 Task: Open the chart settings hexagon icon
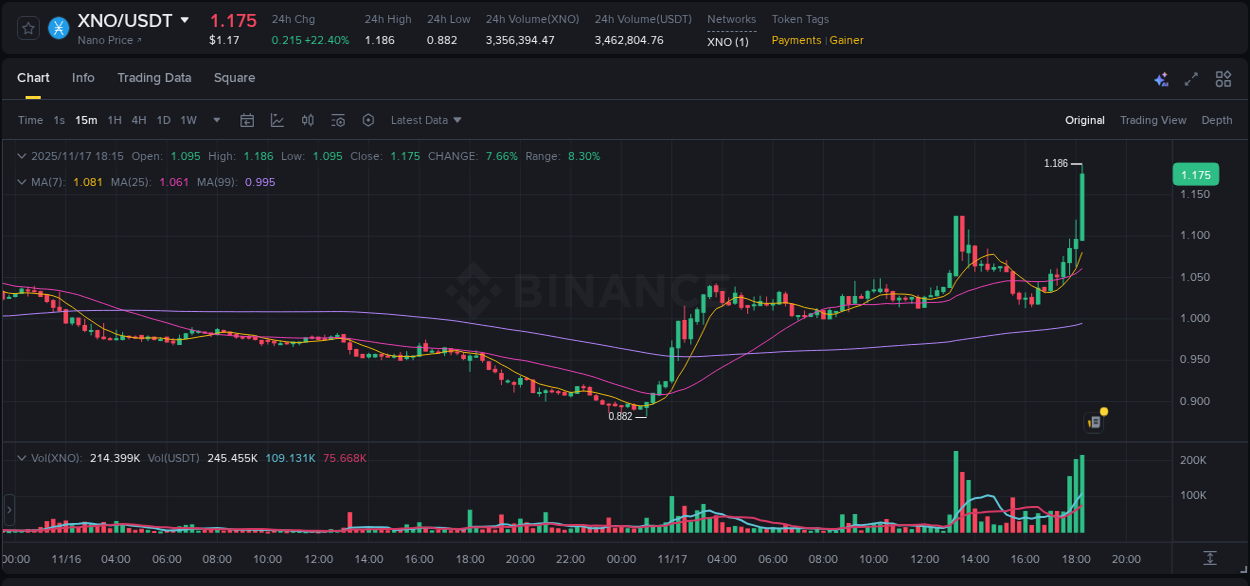(x=368, y=120)
